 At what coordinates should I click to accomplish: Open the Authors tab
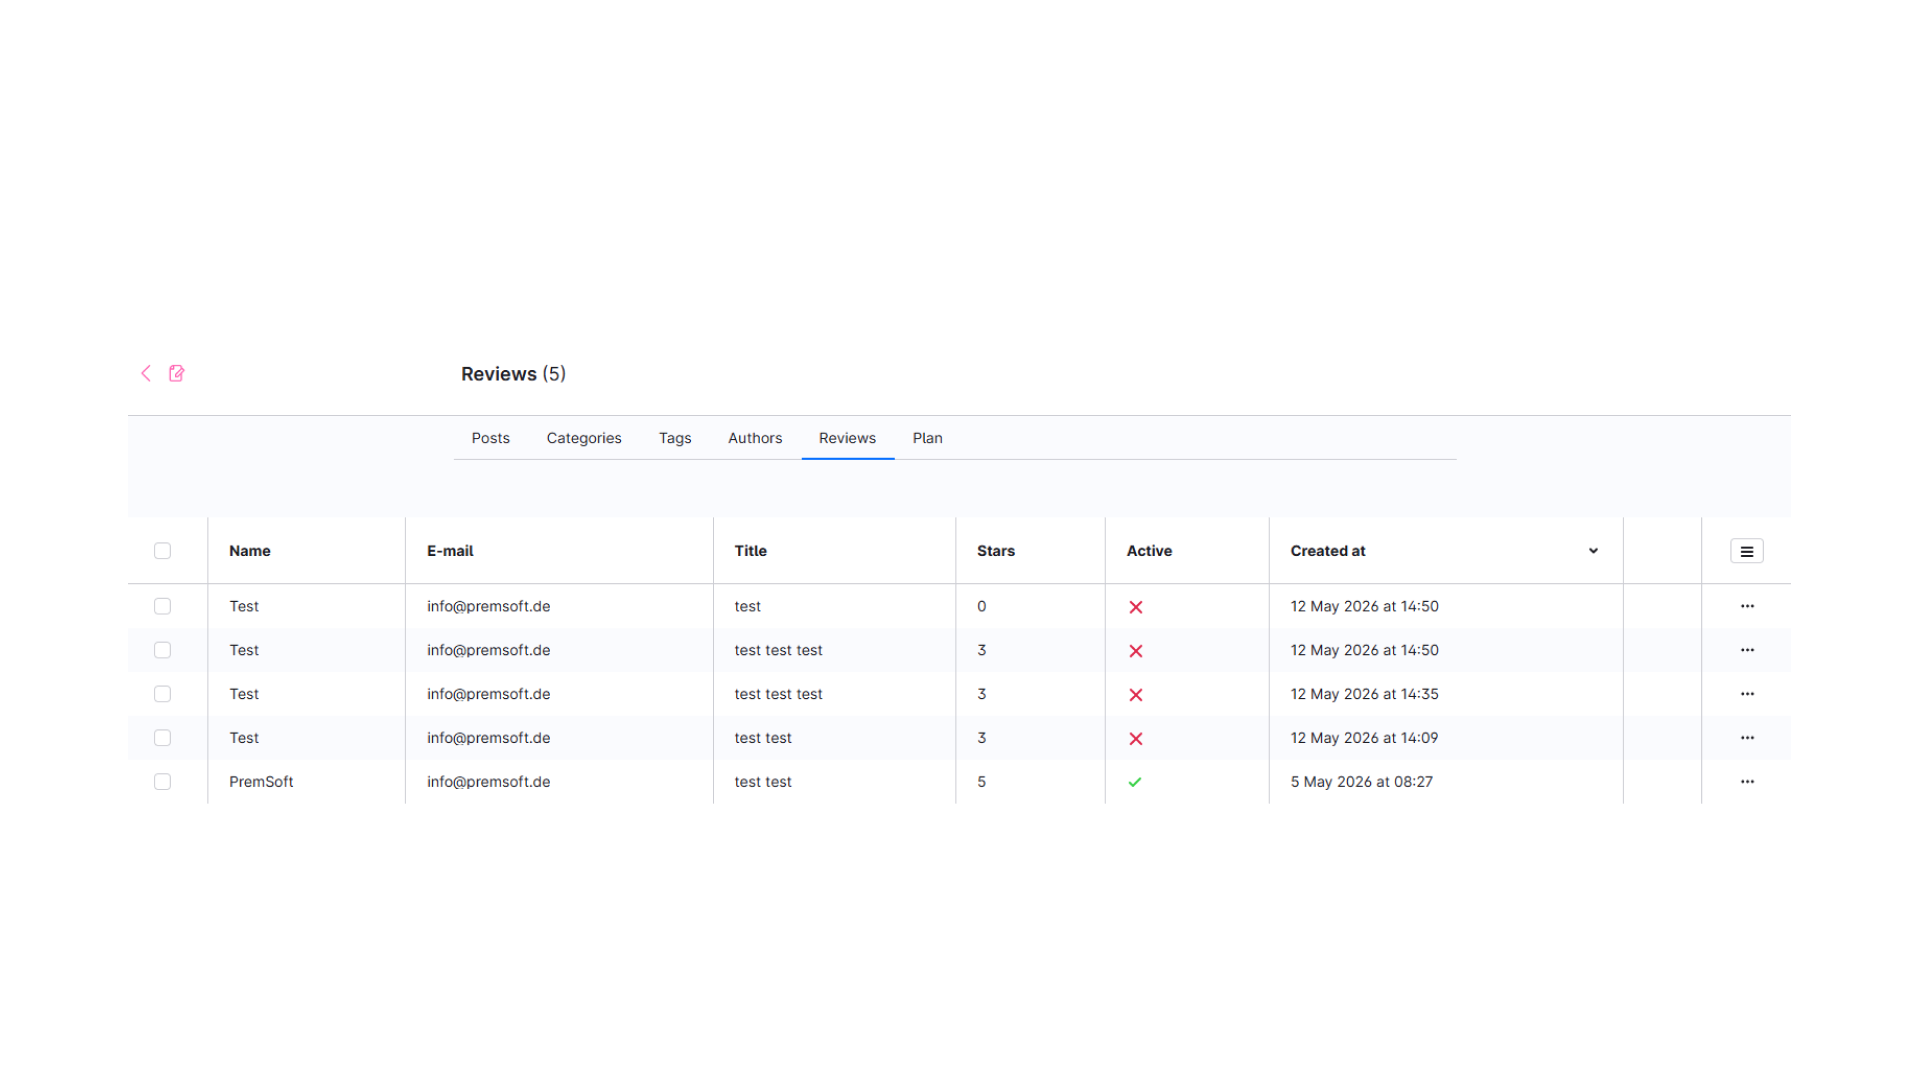(x=755, y=438)
